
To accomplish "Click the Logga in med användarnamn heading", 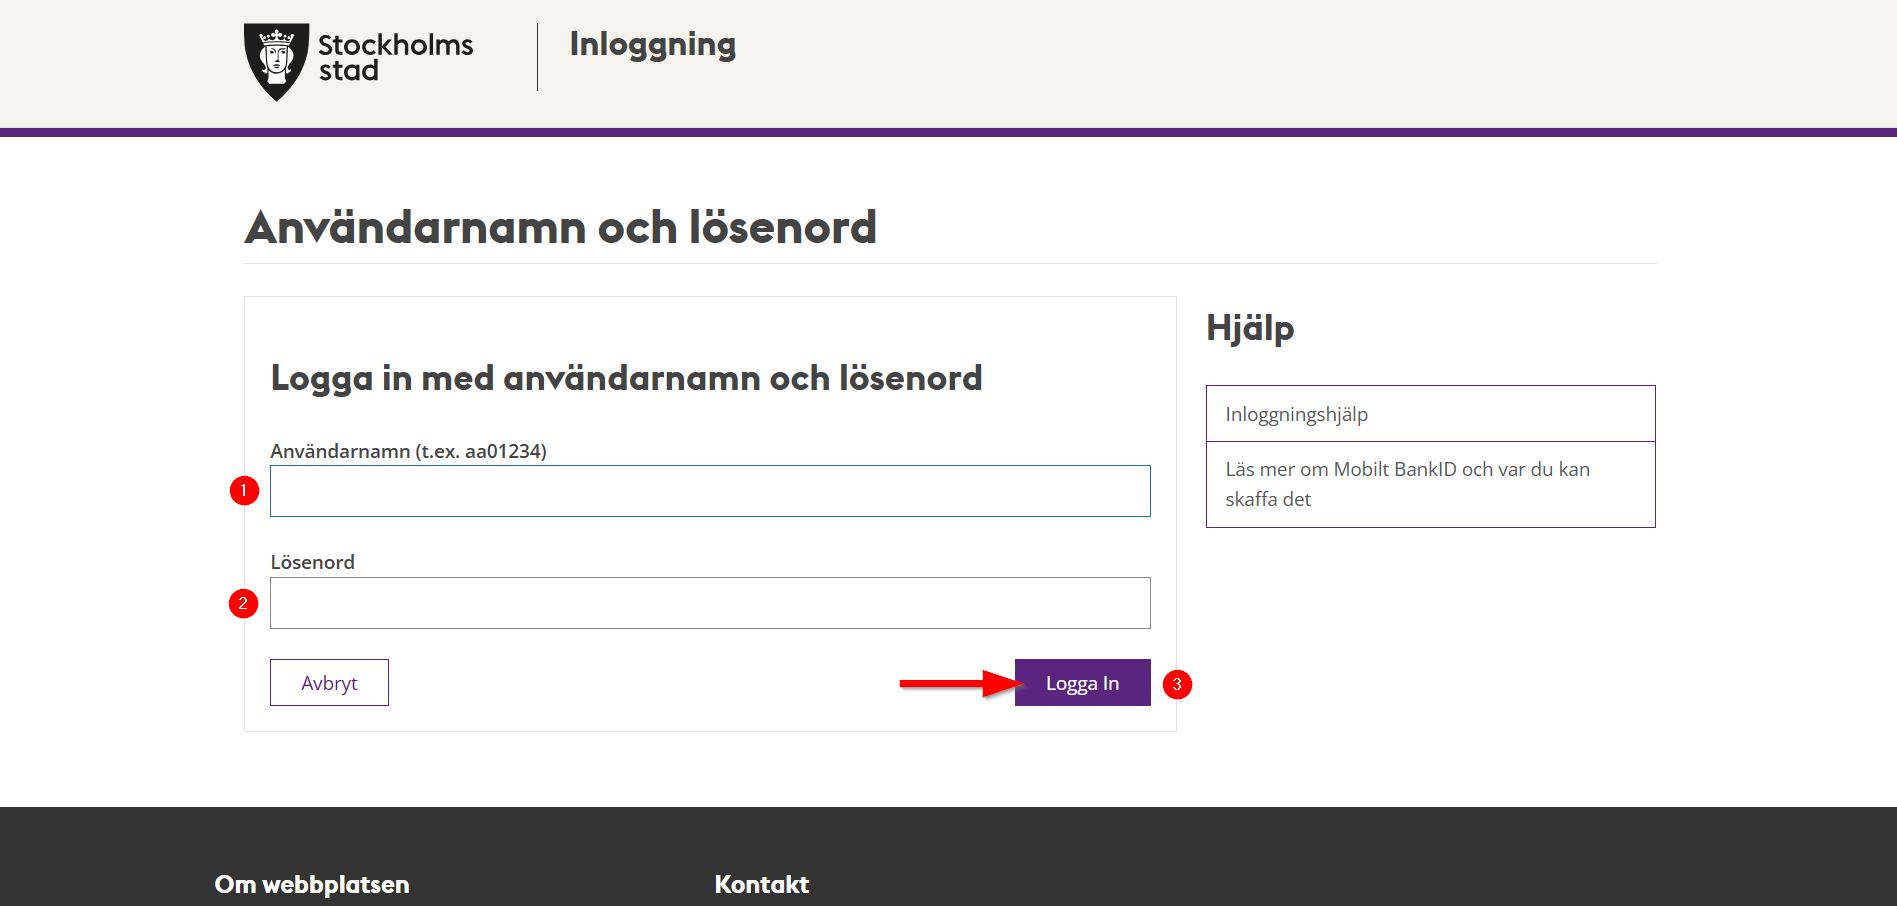I will tap(626, 378).
